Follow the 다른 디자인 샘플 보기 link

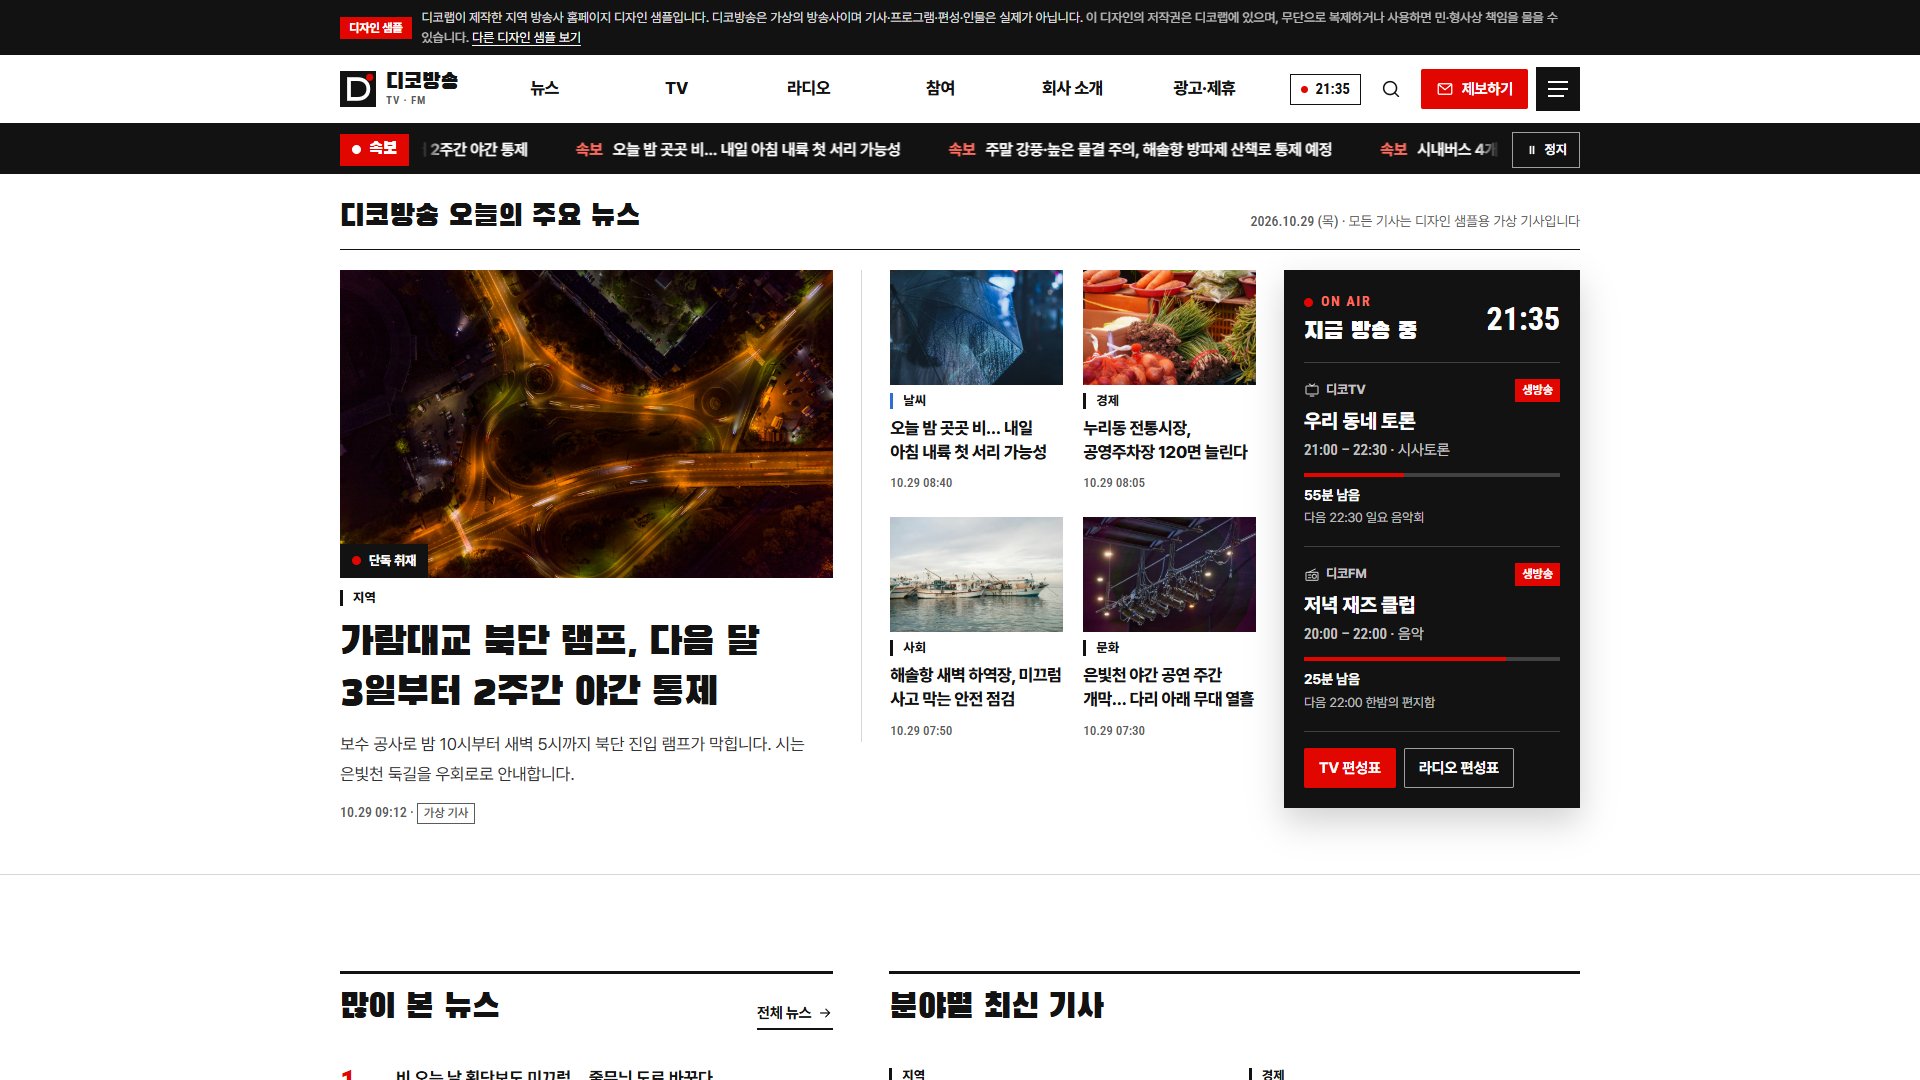tap(526, 37)
